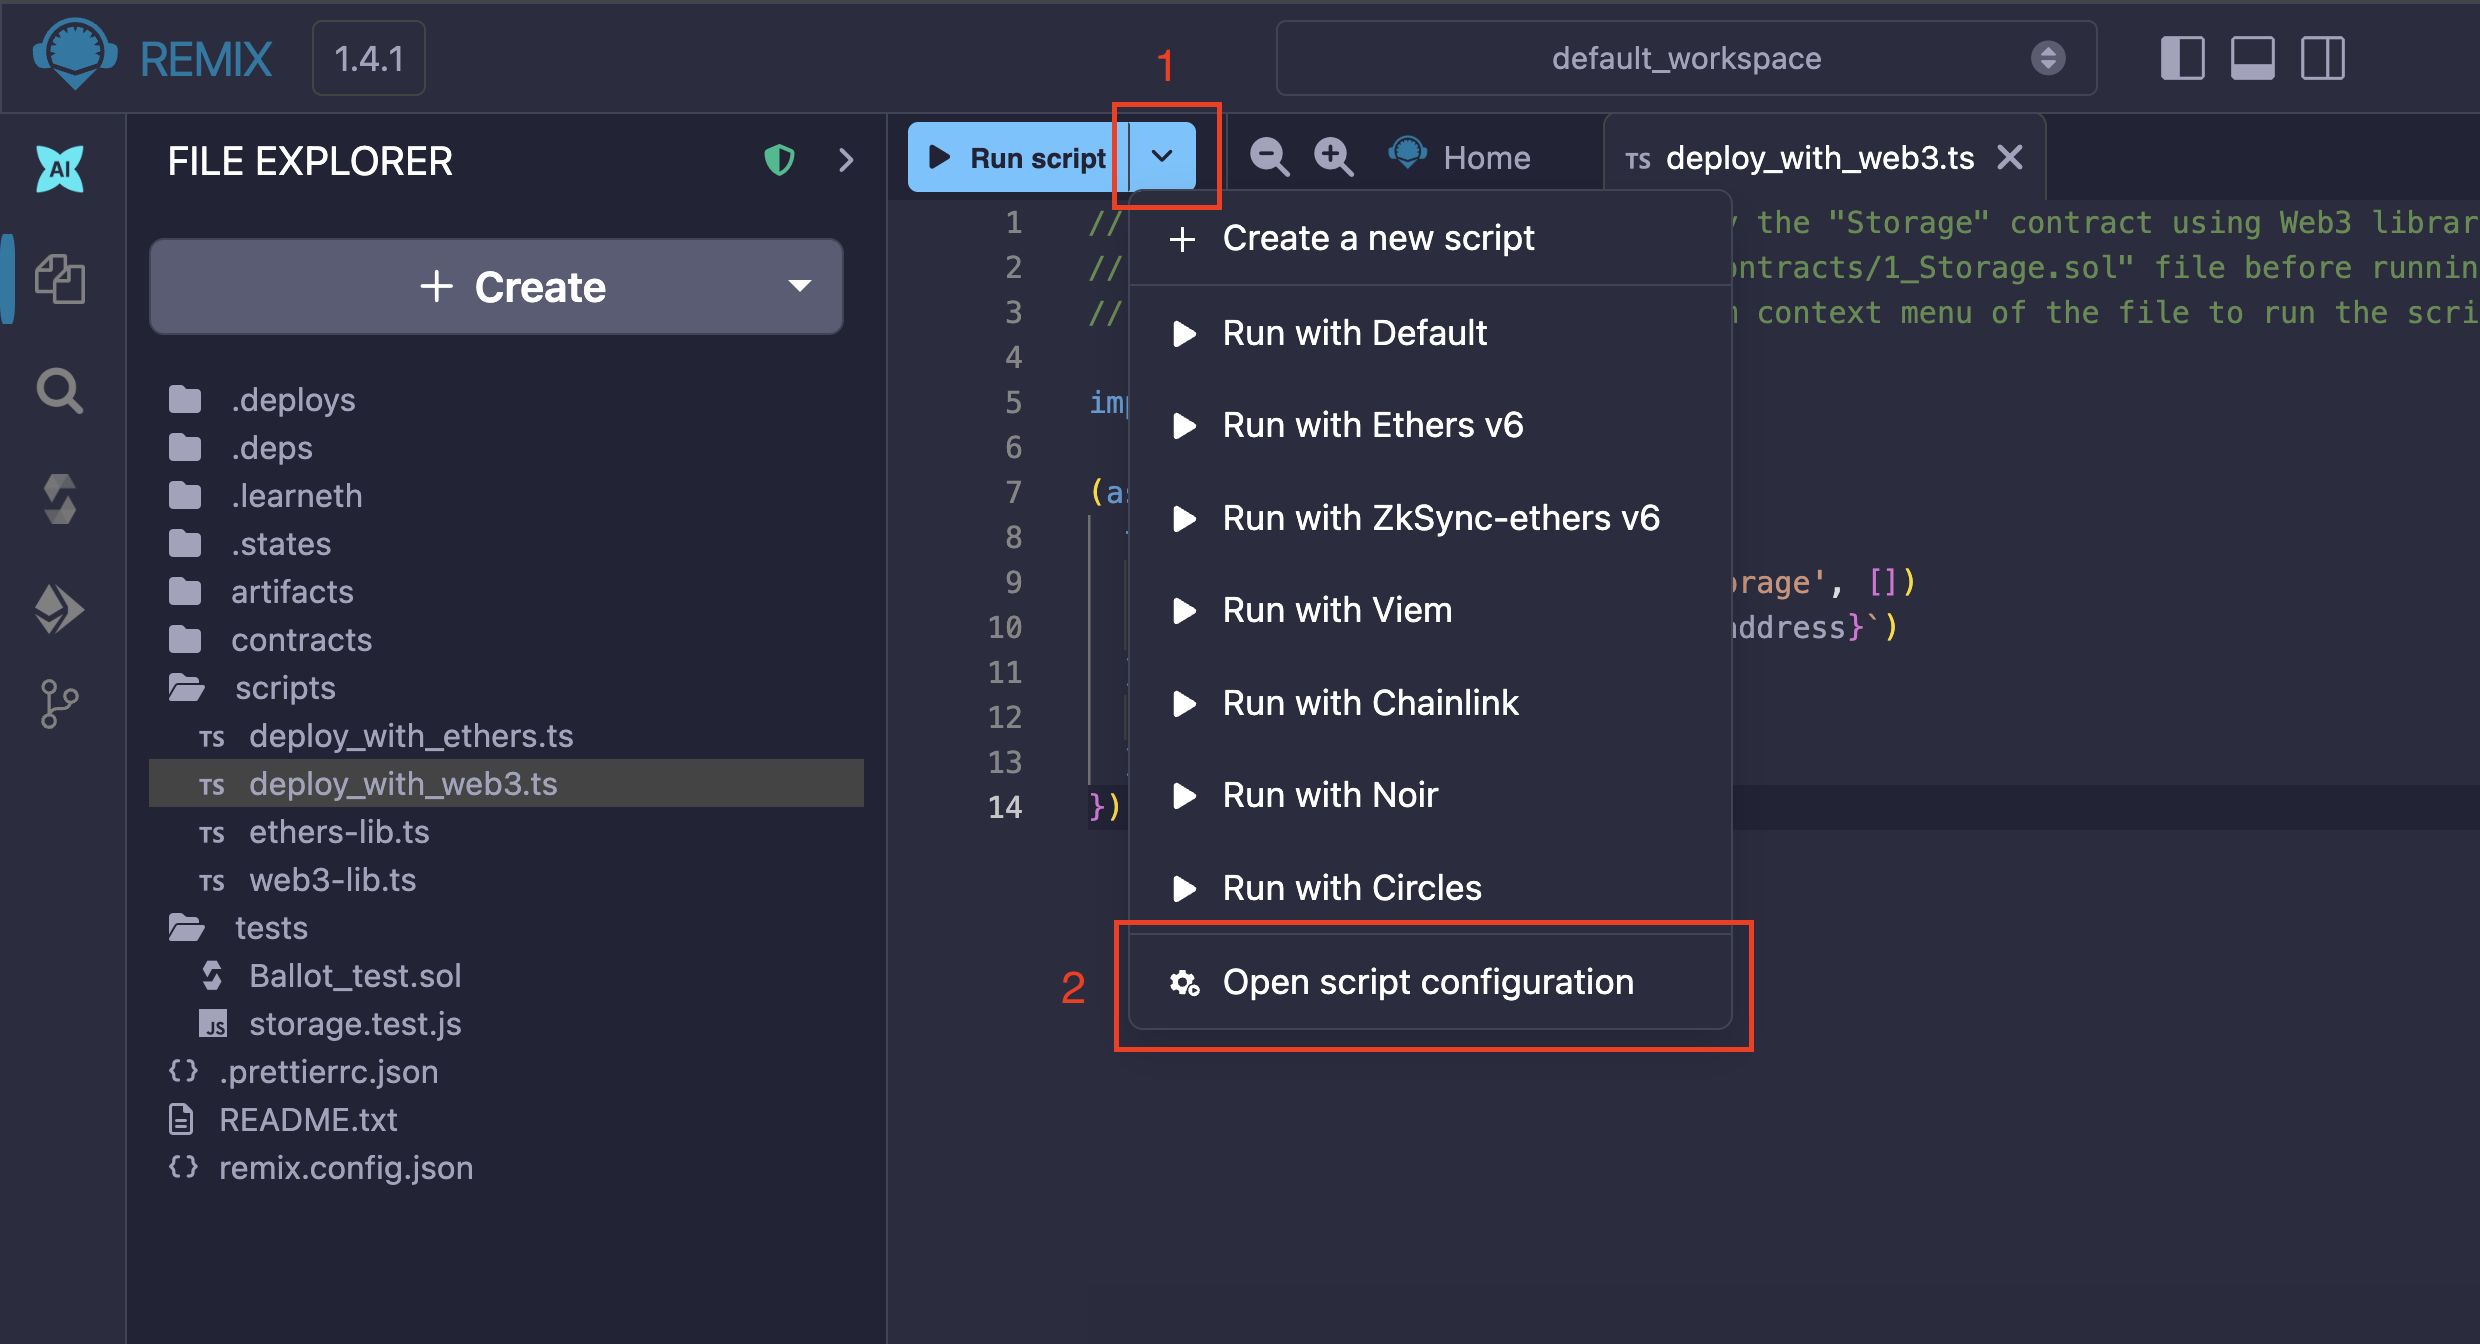Open storage.test.js file
Screen dimensions: 2480x1344
[x=330, y=1024]
